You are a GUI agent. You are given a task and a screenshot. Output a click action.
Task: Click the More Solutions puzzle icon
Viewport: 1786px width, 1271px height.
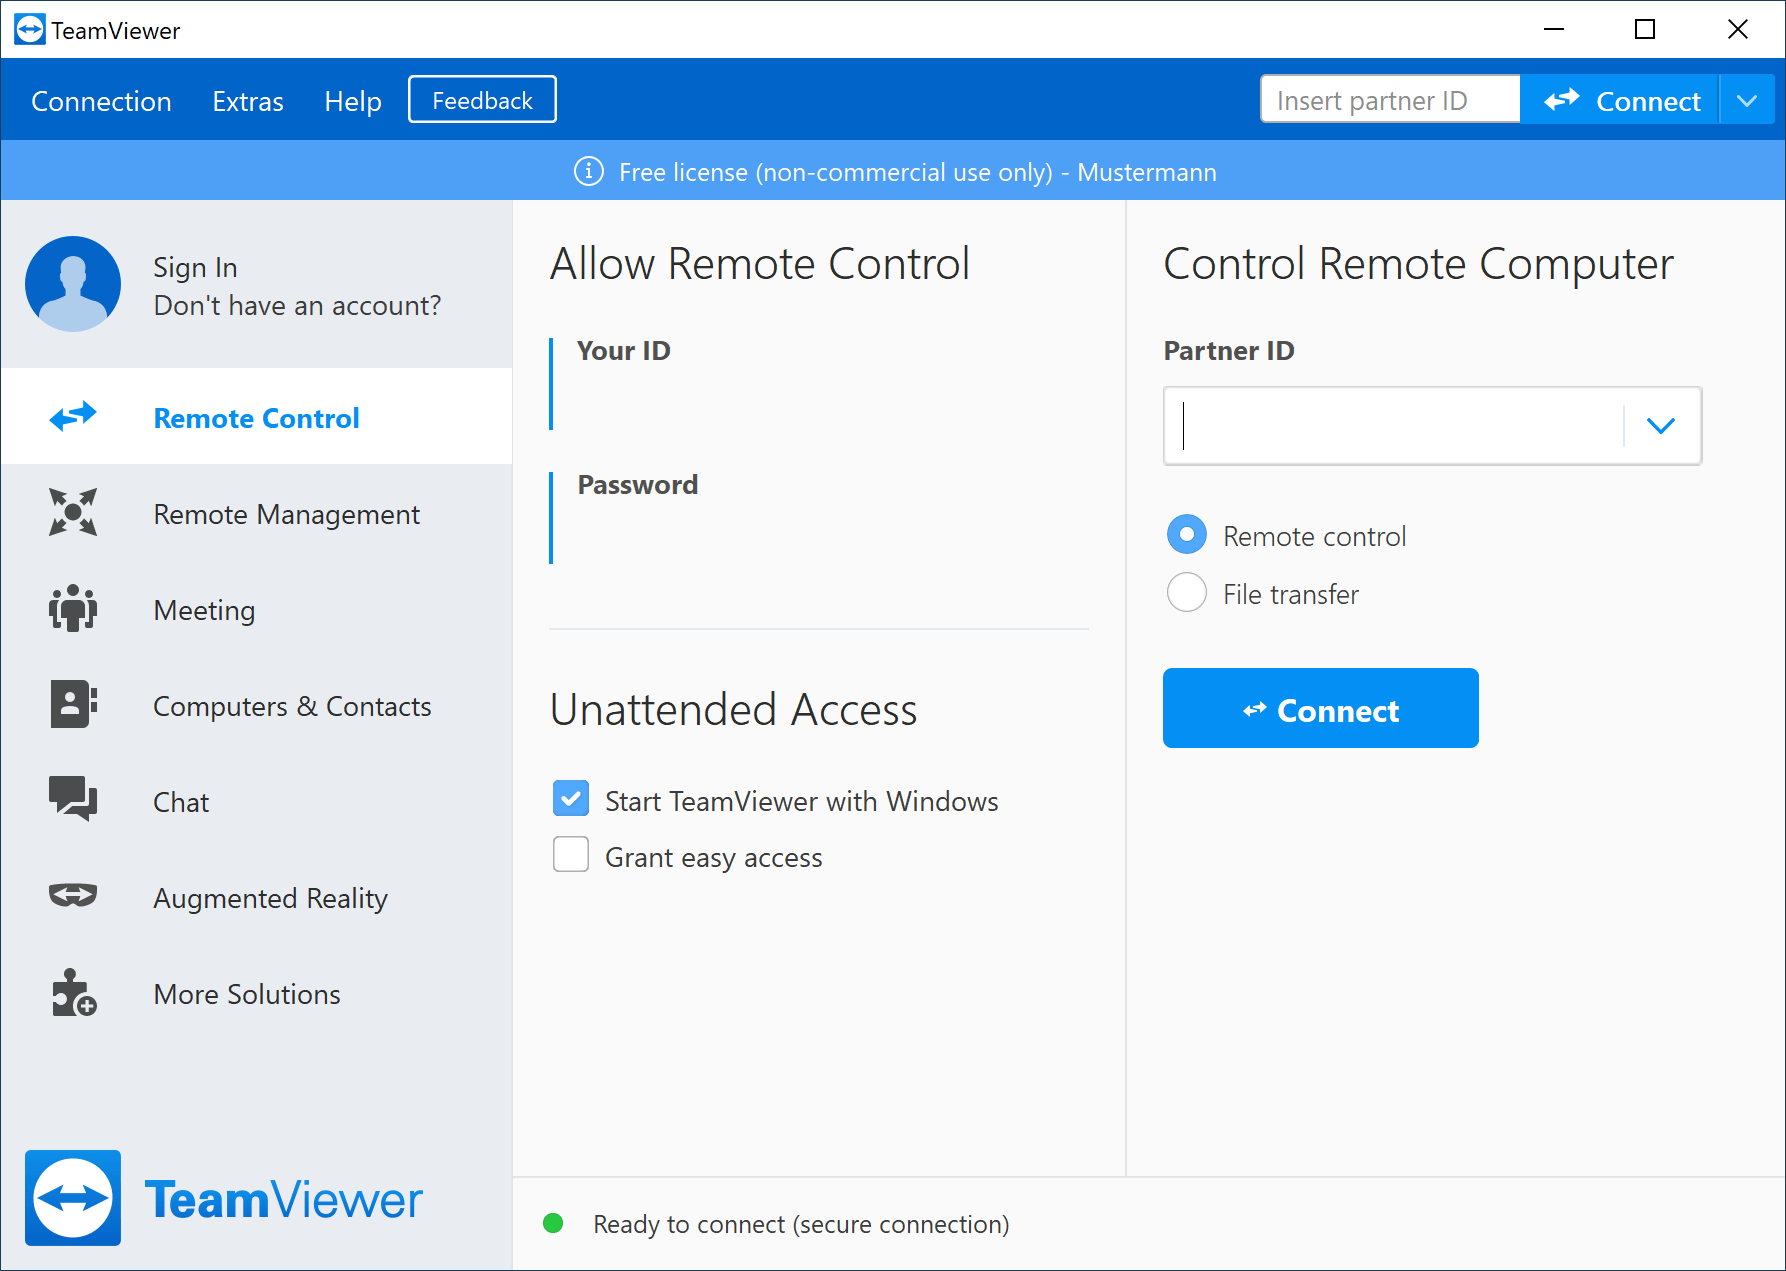point(73,992)
